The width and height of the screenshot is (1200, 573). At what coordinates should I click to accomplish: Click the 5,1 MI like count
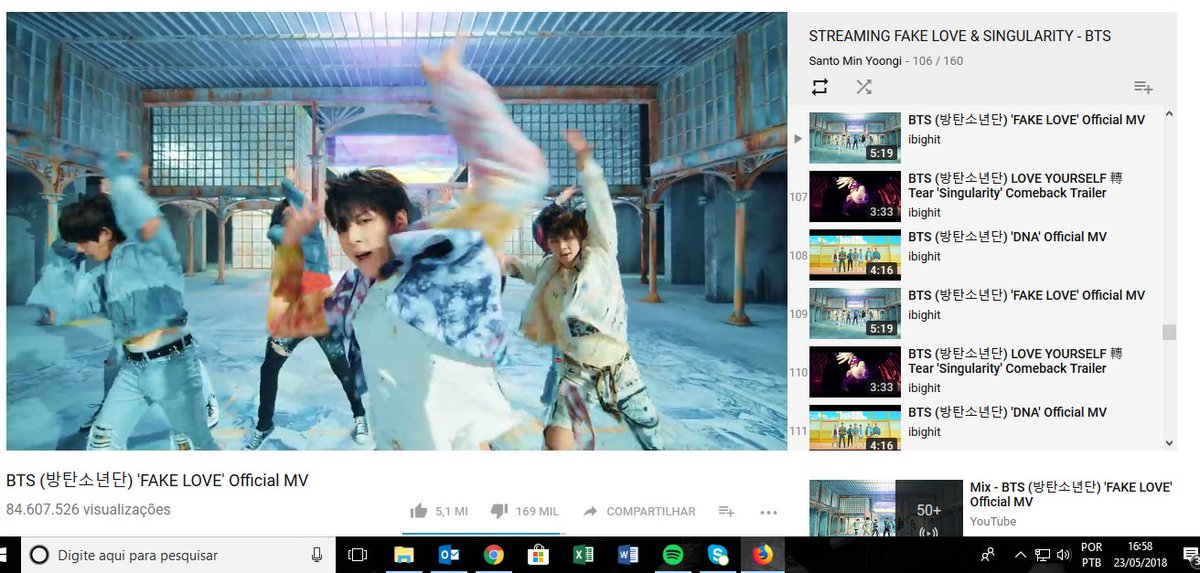point(451,512)
